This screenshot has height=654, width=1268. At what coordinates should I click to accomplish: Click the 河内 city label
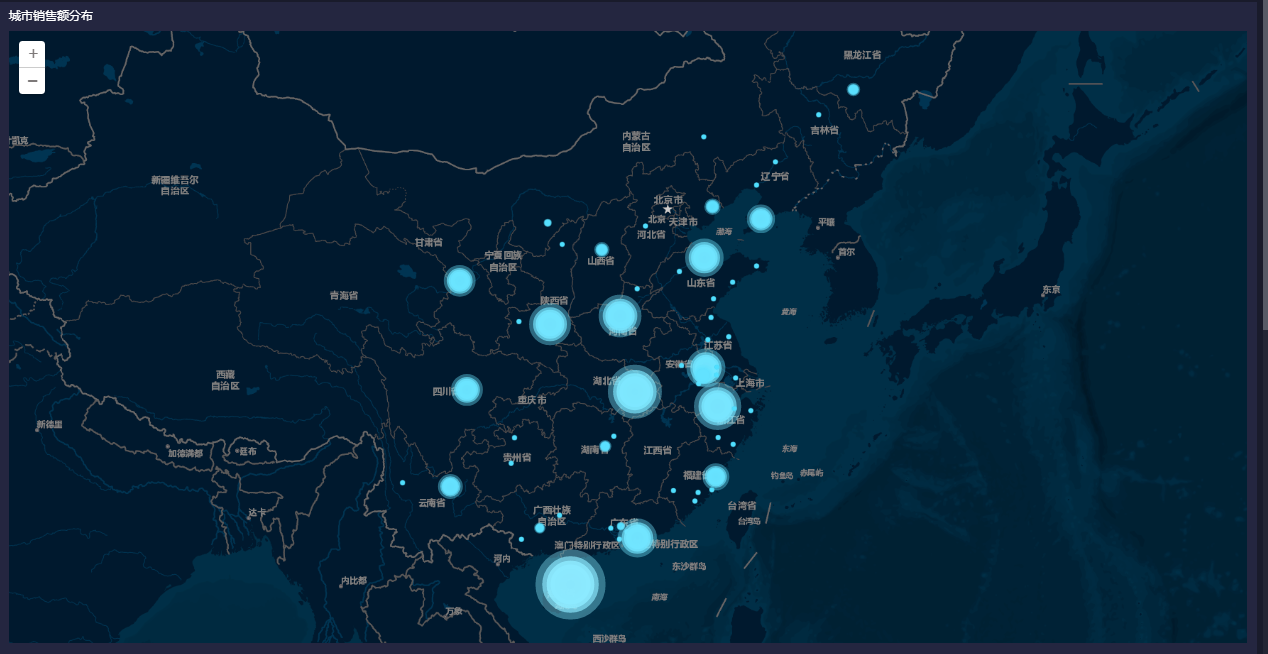pyautogui.click(x=502, y=559)
